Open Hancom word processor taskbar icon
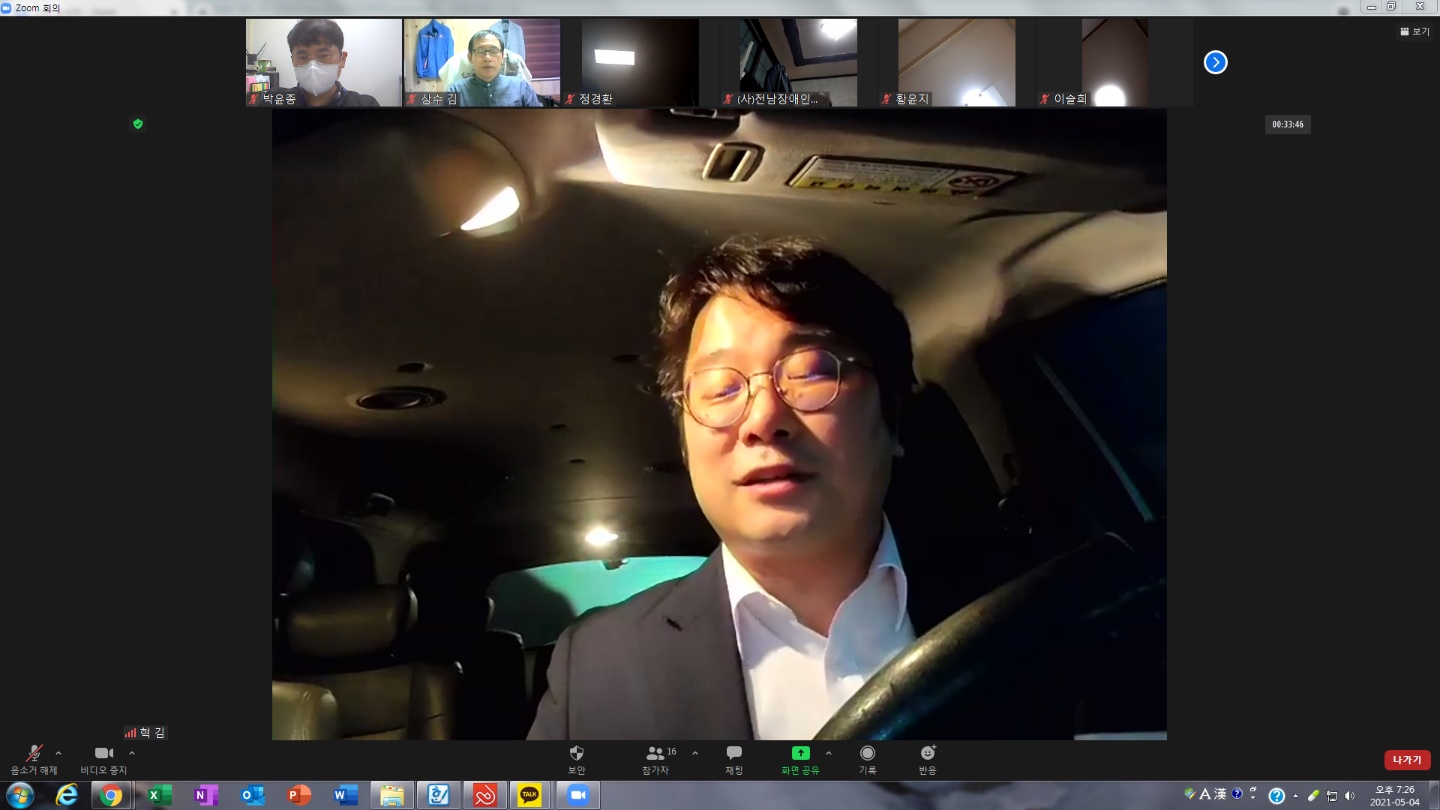The height and width of the screenshot is (810, 1440). 438,796
